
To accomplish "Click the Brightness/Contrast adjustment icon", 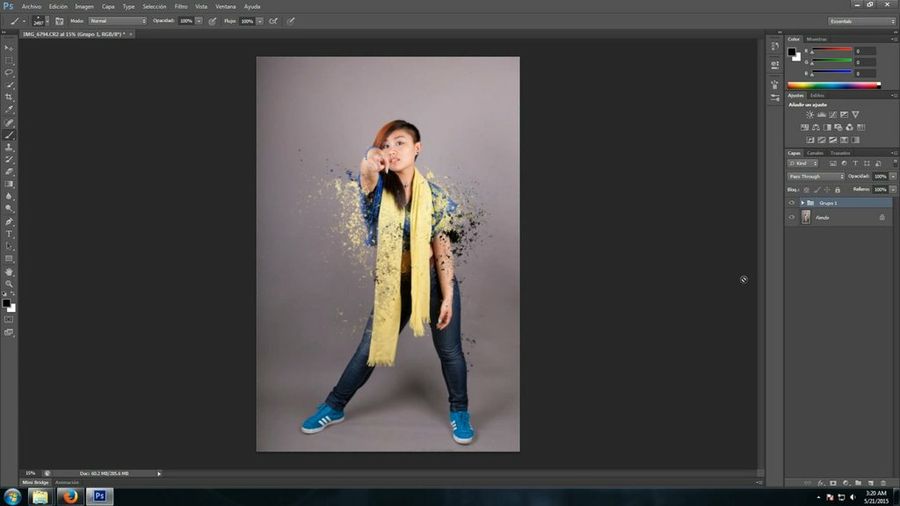I will click(810, 115).
